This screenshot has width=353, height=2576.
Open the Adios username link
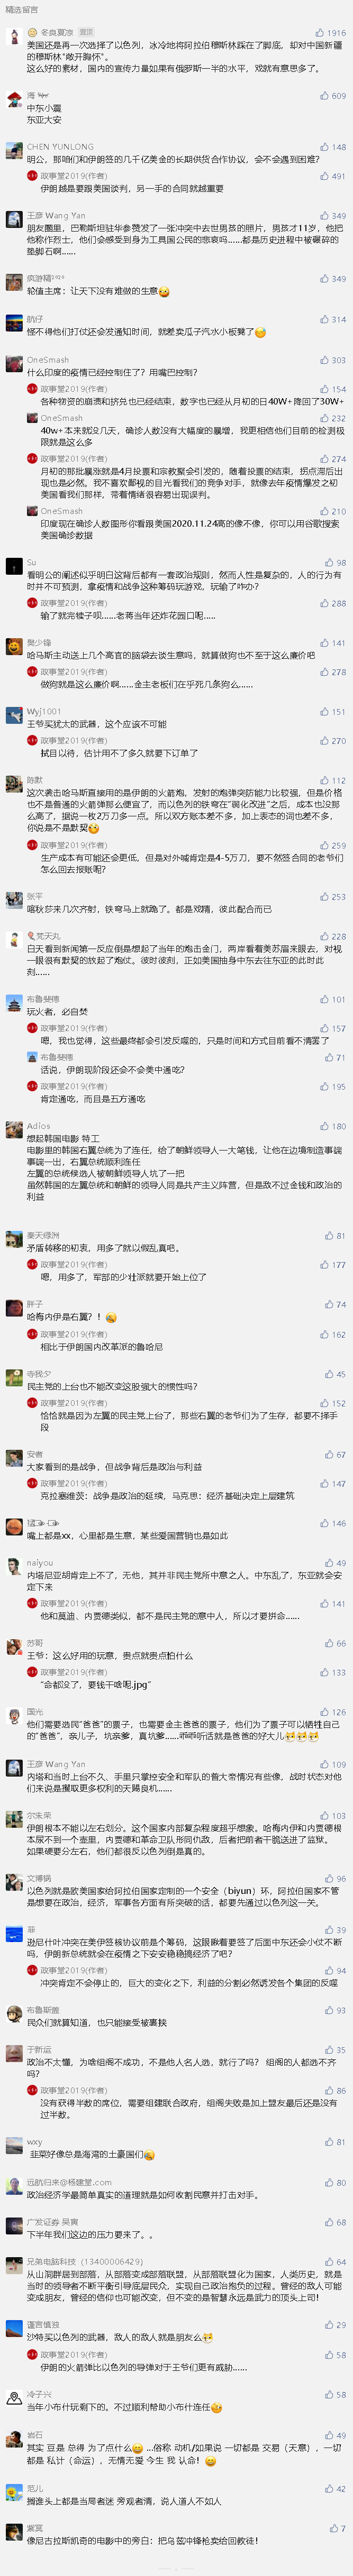tap(38, 1126)
